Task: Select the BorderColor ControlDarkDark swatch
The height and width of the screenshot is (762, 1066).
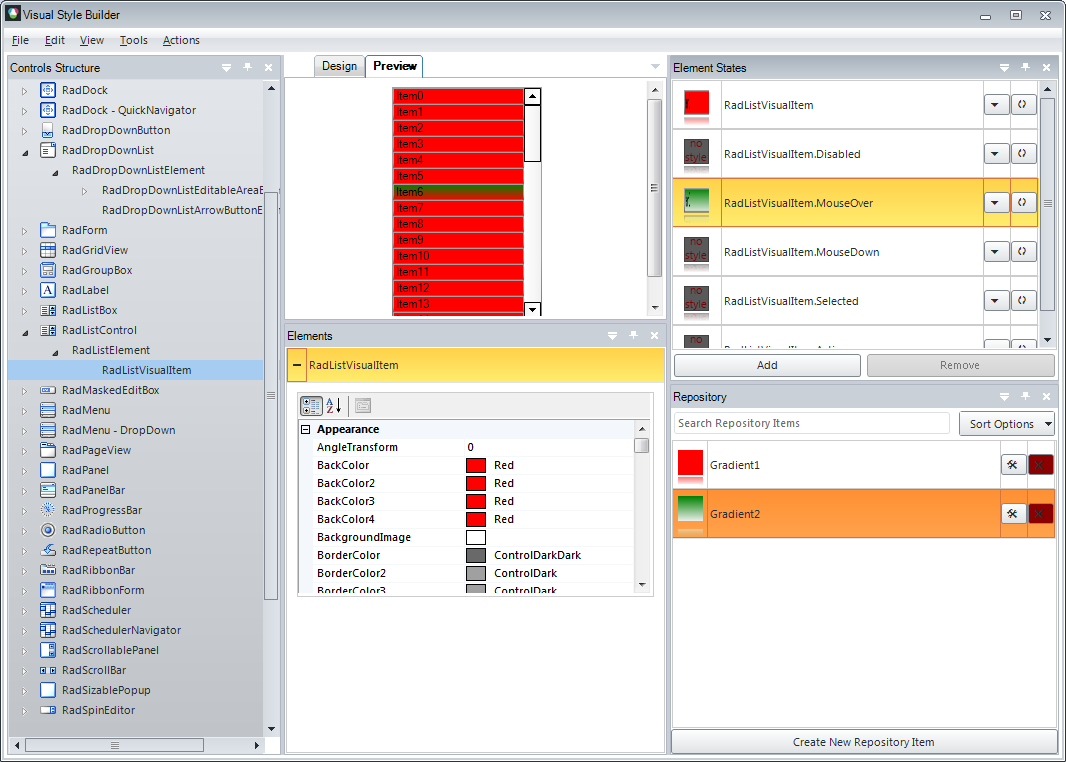Action: point(476,555)
